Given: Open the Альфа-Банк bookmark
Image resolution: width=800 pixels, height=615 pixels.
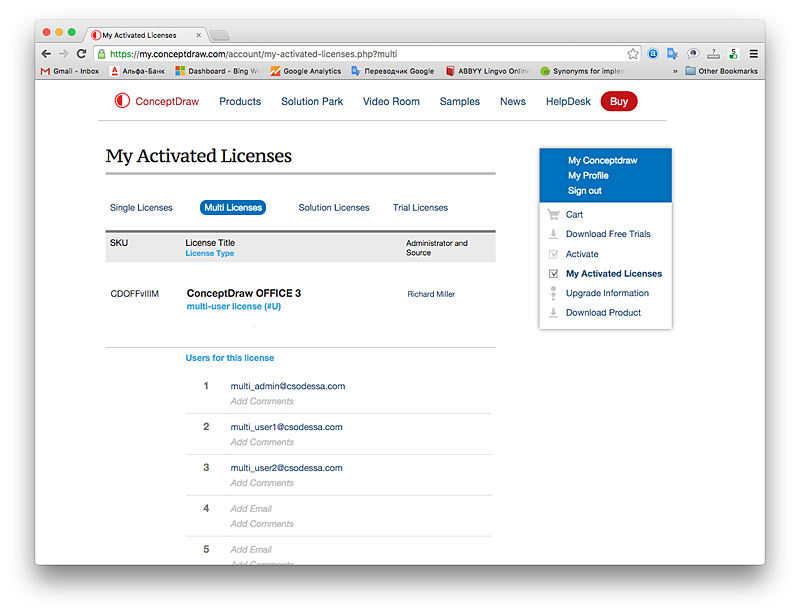Looking at the screenshot, I should [137, 71].
